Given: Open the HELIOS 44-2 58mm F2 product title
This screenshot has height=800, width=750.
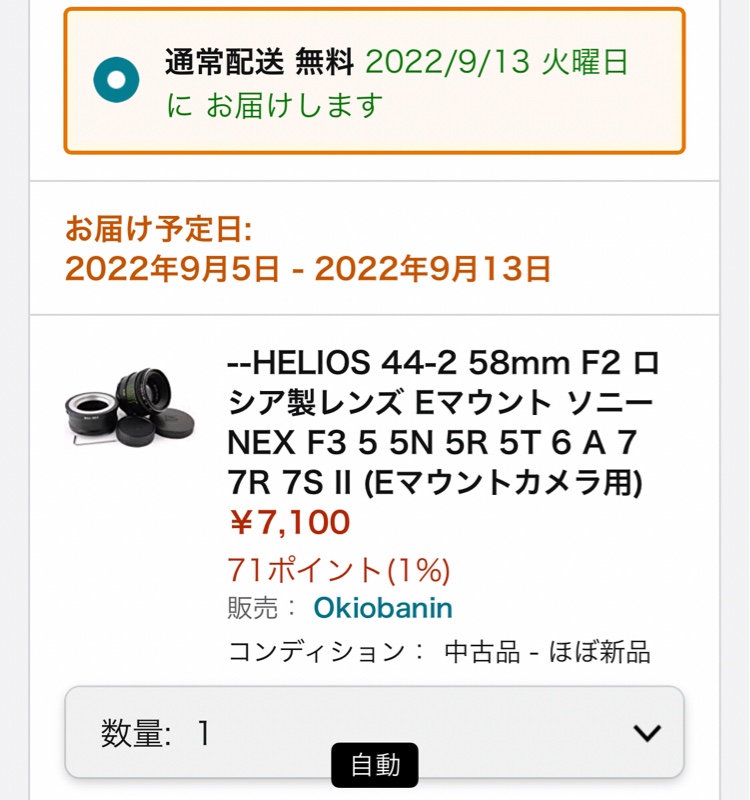Looking at the screenshot, I should [x=443, y=422].
